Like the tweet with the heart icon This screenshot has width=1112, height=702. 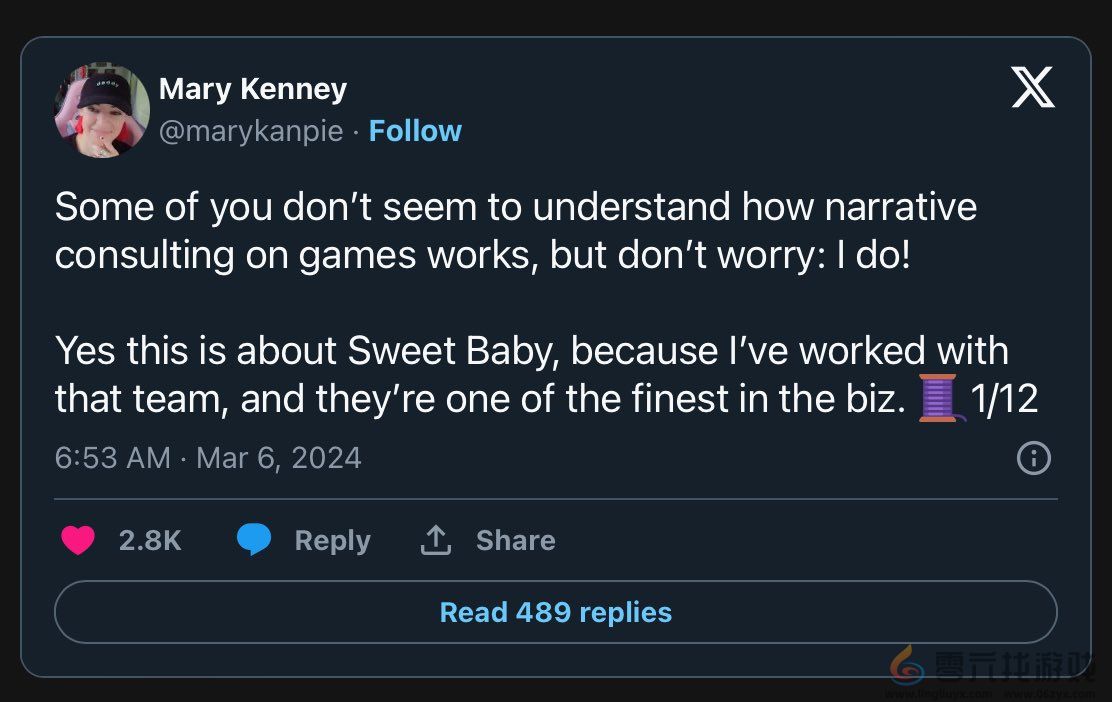click(78, 541)
